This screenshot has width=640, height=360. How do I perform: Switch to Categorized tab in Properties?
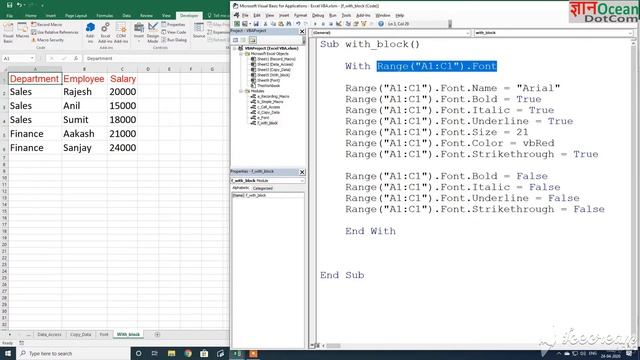pyautogui.click(x=262, y=188)
